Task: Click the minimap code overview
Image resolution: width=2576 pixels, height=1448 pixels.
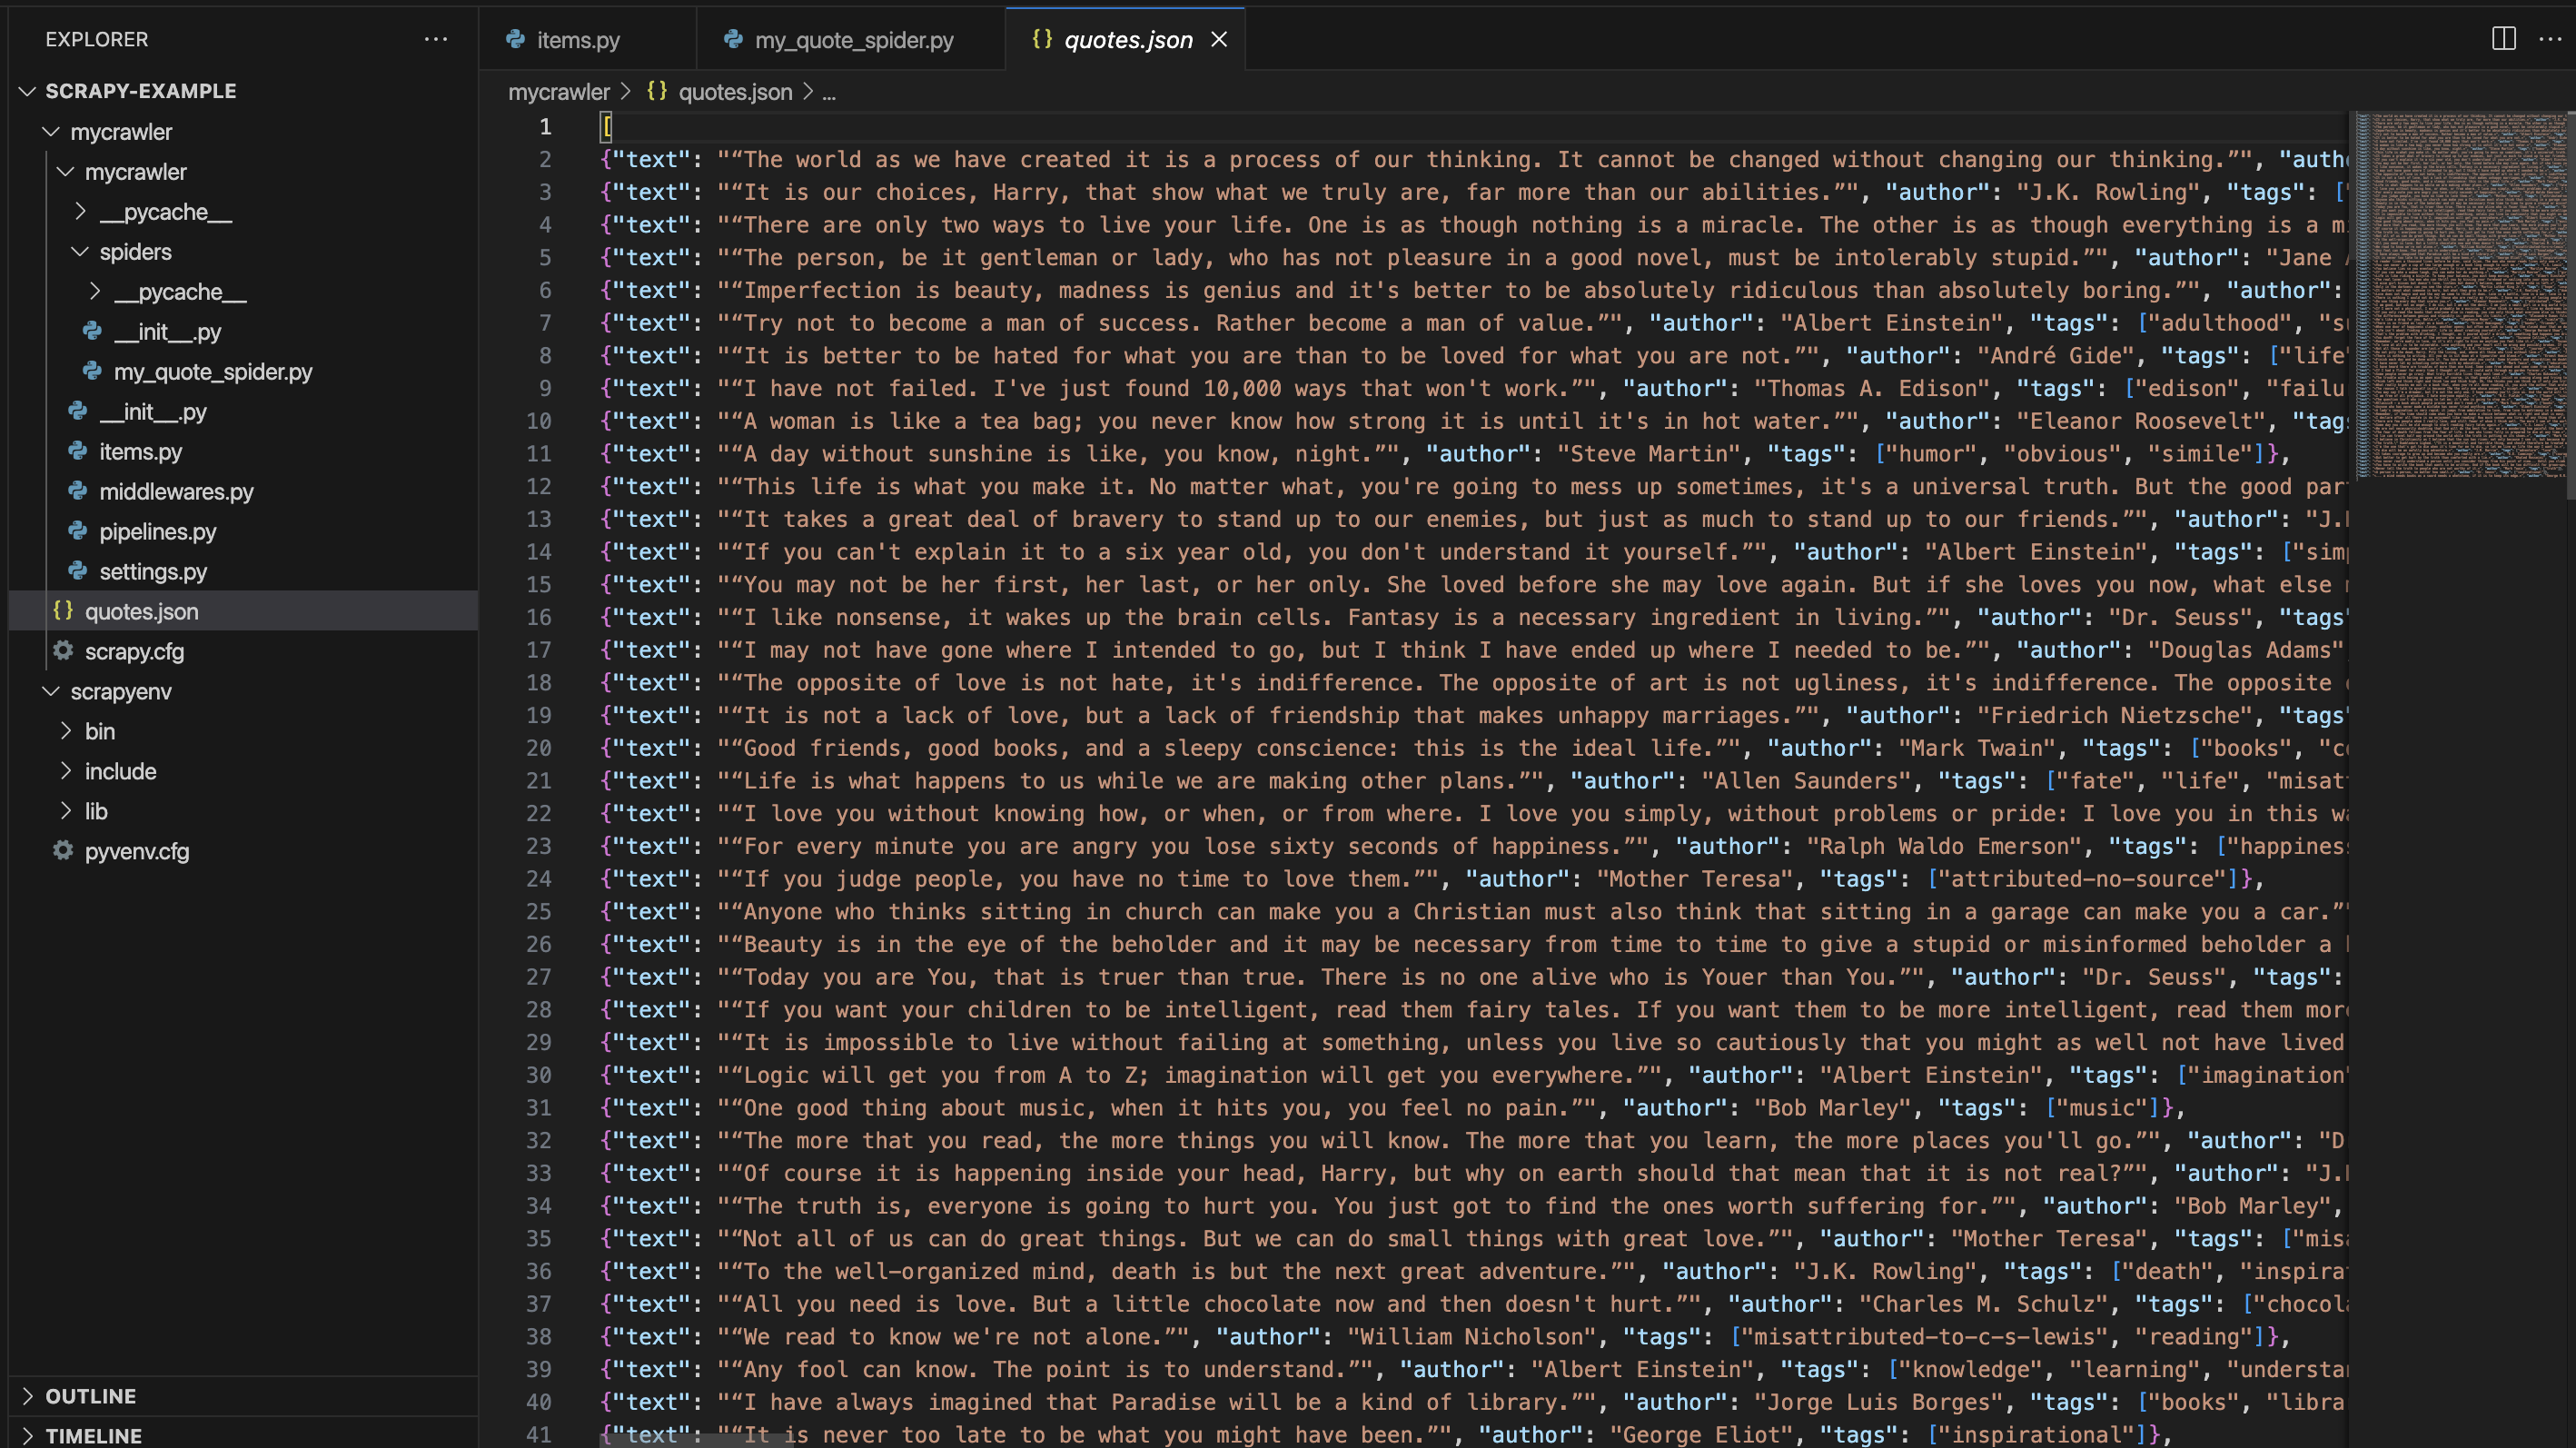Action: tap(2460, 295)
